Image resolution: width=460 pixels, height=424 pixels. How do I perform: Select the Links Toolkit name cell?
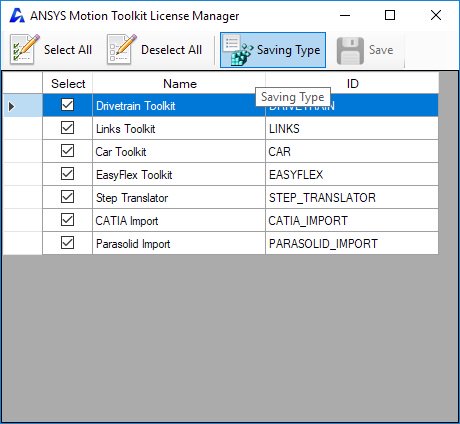click(179, 128)
